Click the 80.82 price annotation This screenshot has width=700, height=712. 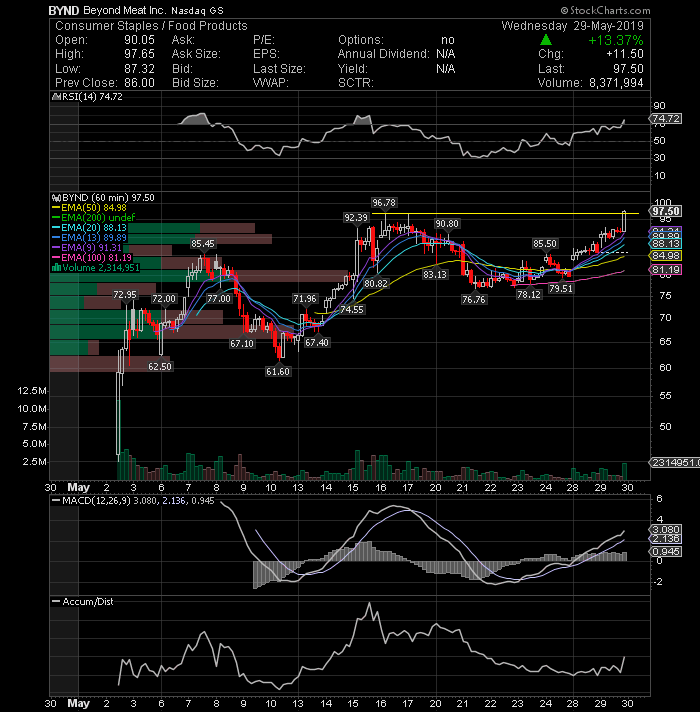point(376,284)
